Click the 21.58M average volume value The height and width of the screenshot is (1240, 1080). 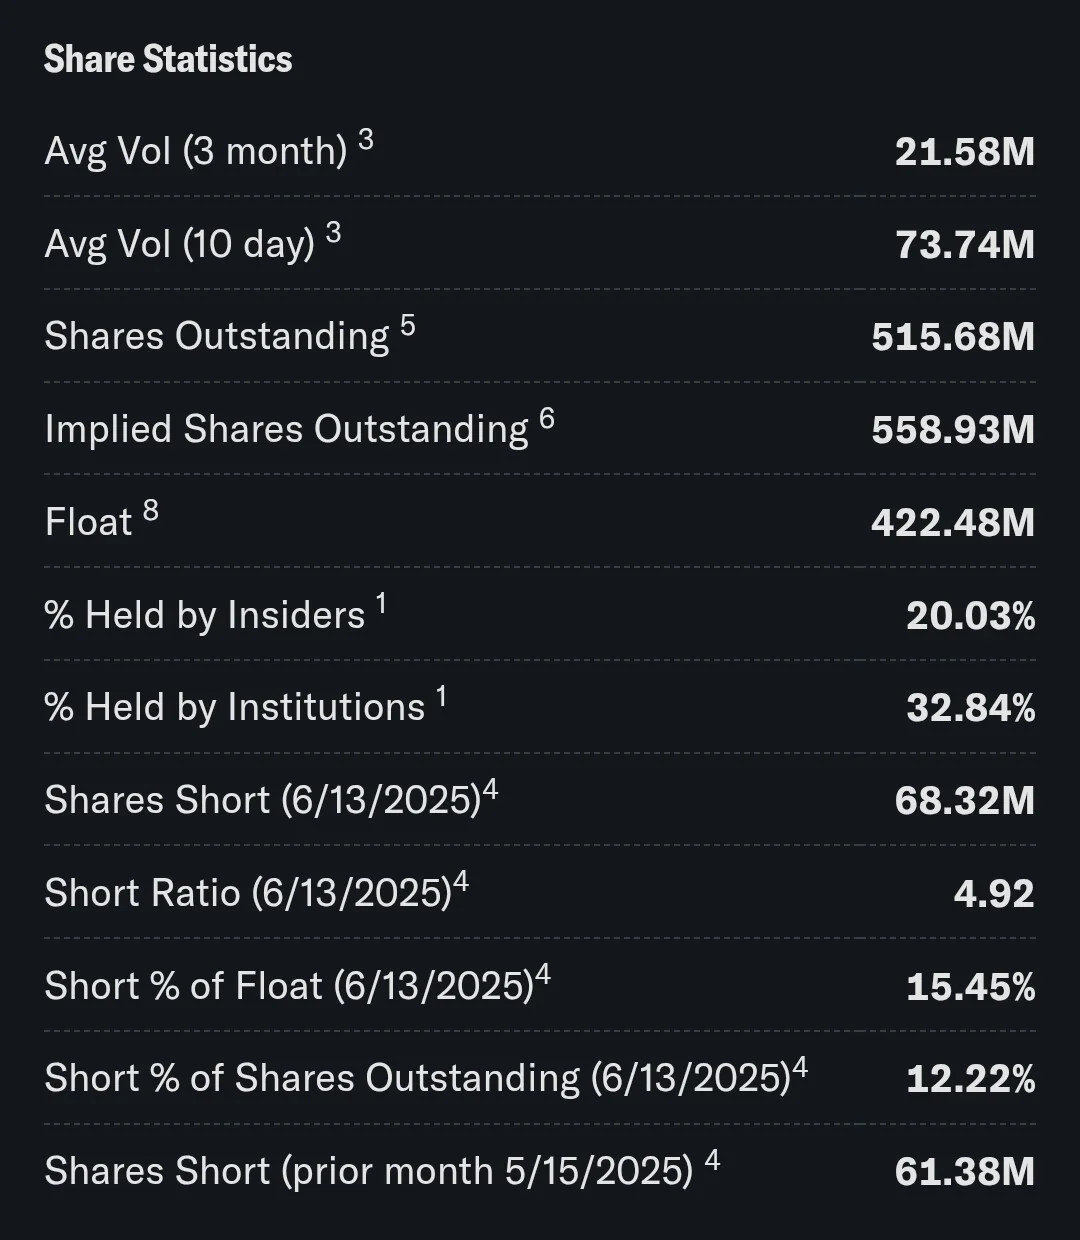pos(964,152)
